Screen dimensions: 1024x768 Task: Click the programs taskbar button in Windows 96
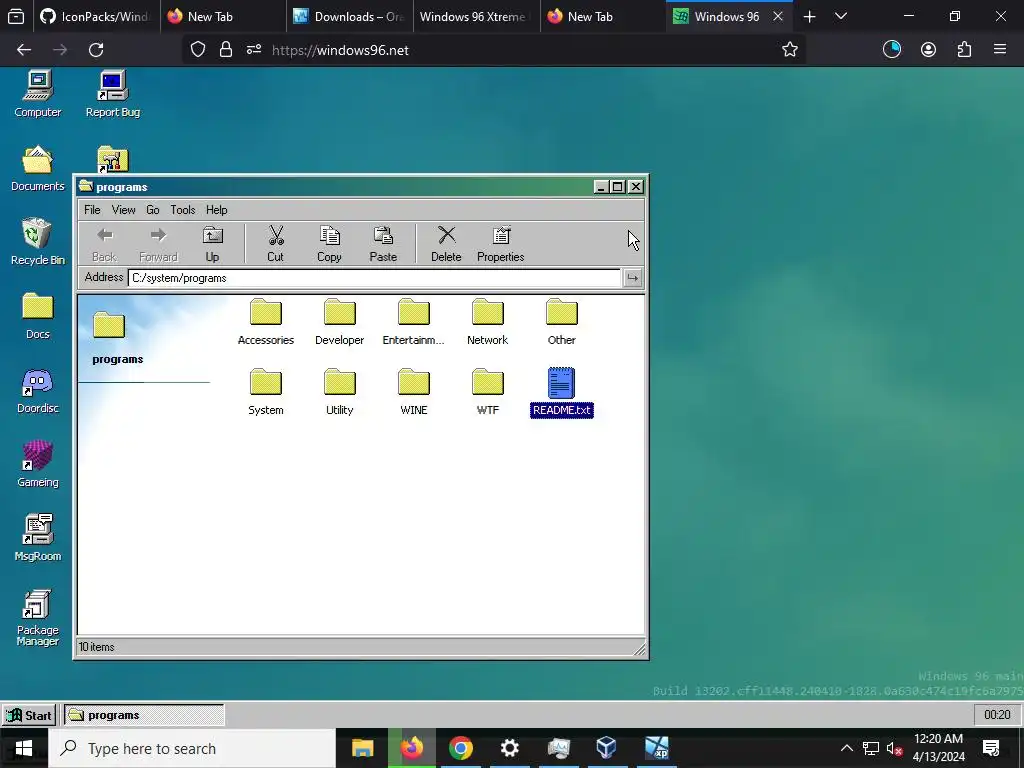pos(144,715)
